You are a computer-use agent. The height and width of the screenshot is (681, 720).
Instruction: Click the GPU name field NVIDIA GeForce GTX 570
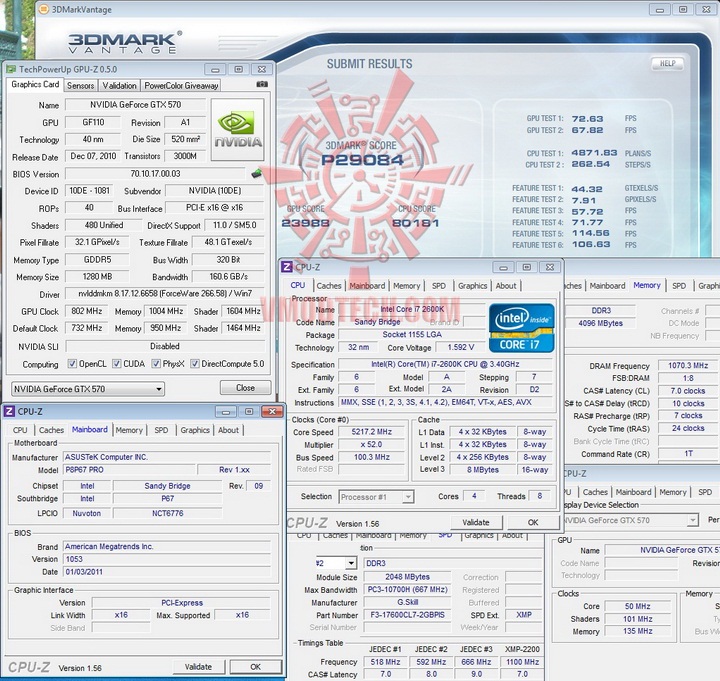[x=135, y=105]
